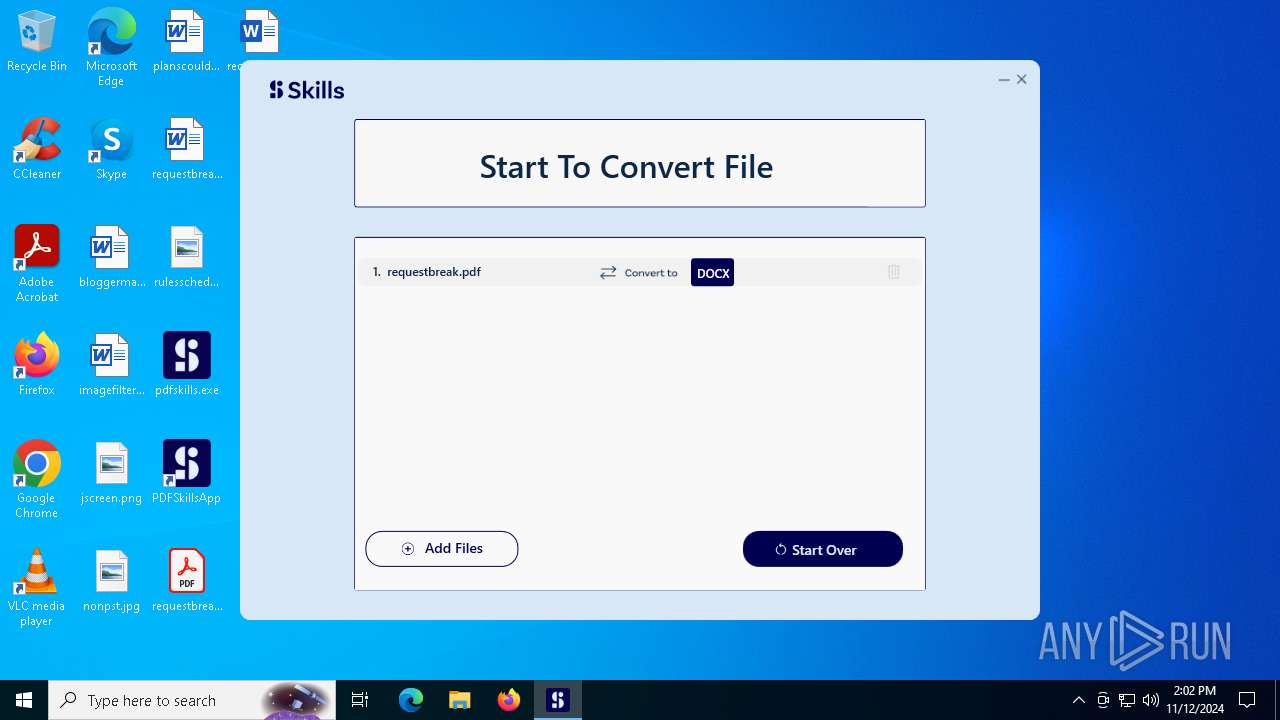This screenshot has height=720, width=1280.
Task: Select the requestbrea PDF file on desktop
Action: click(186, 582)
